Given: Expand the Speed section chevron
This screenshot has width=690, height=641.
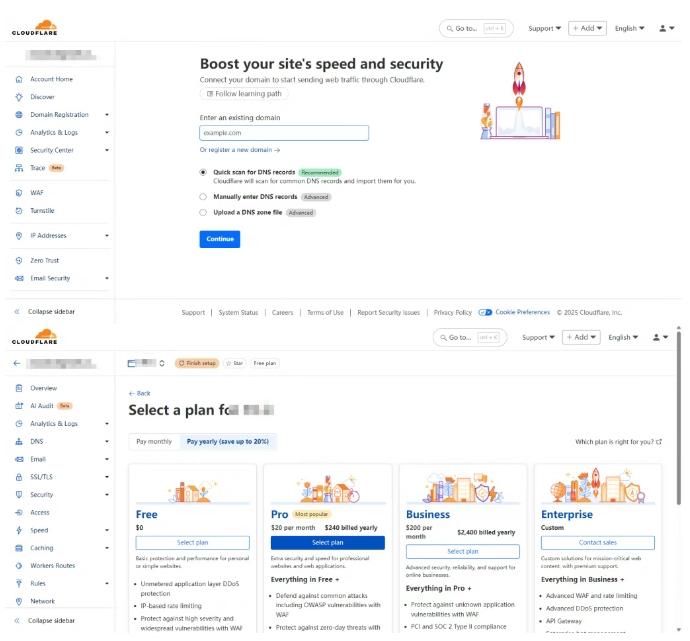Looking at the screenshot, I should point(107,530).
